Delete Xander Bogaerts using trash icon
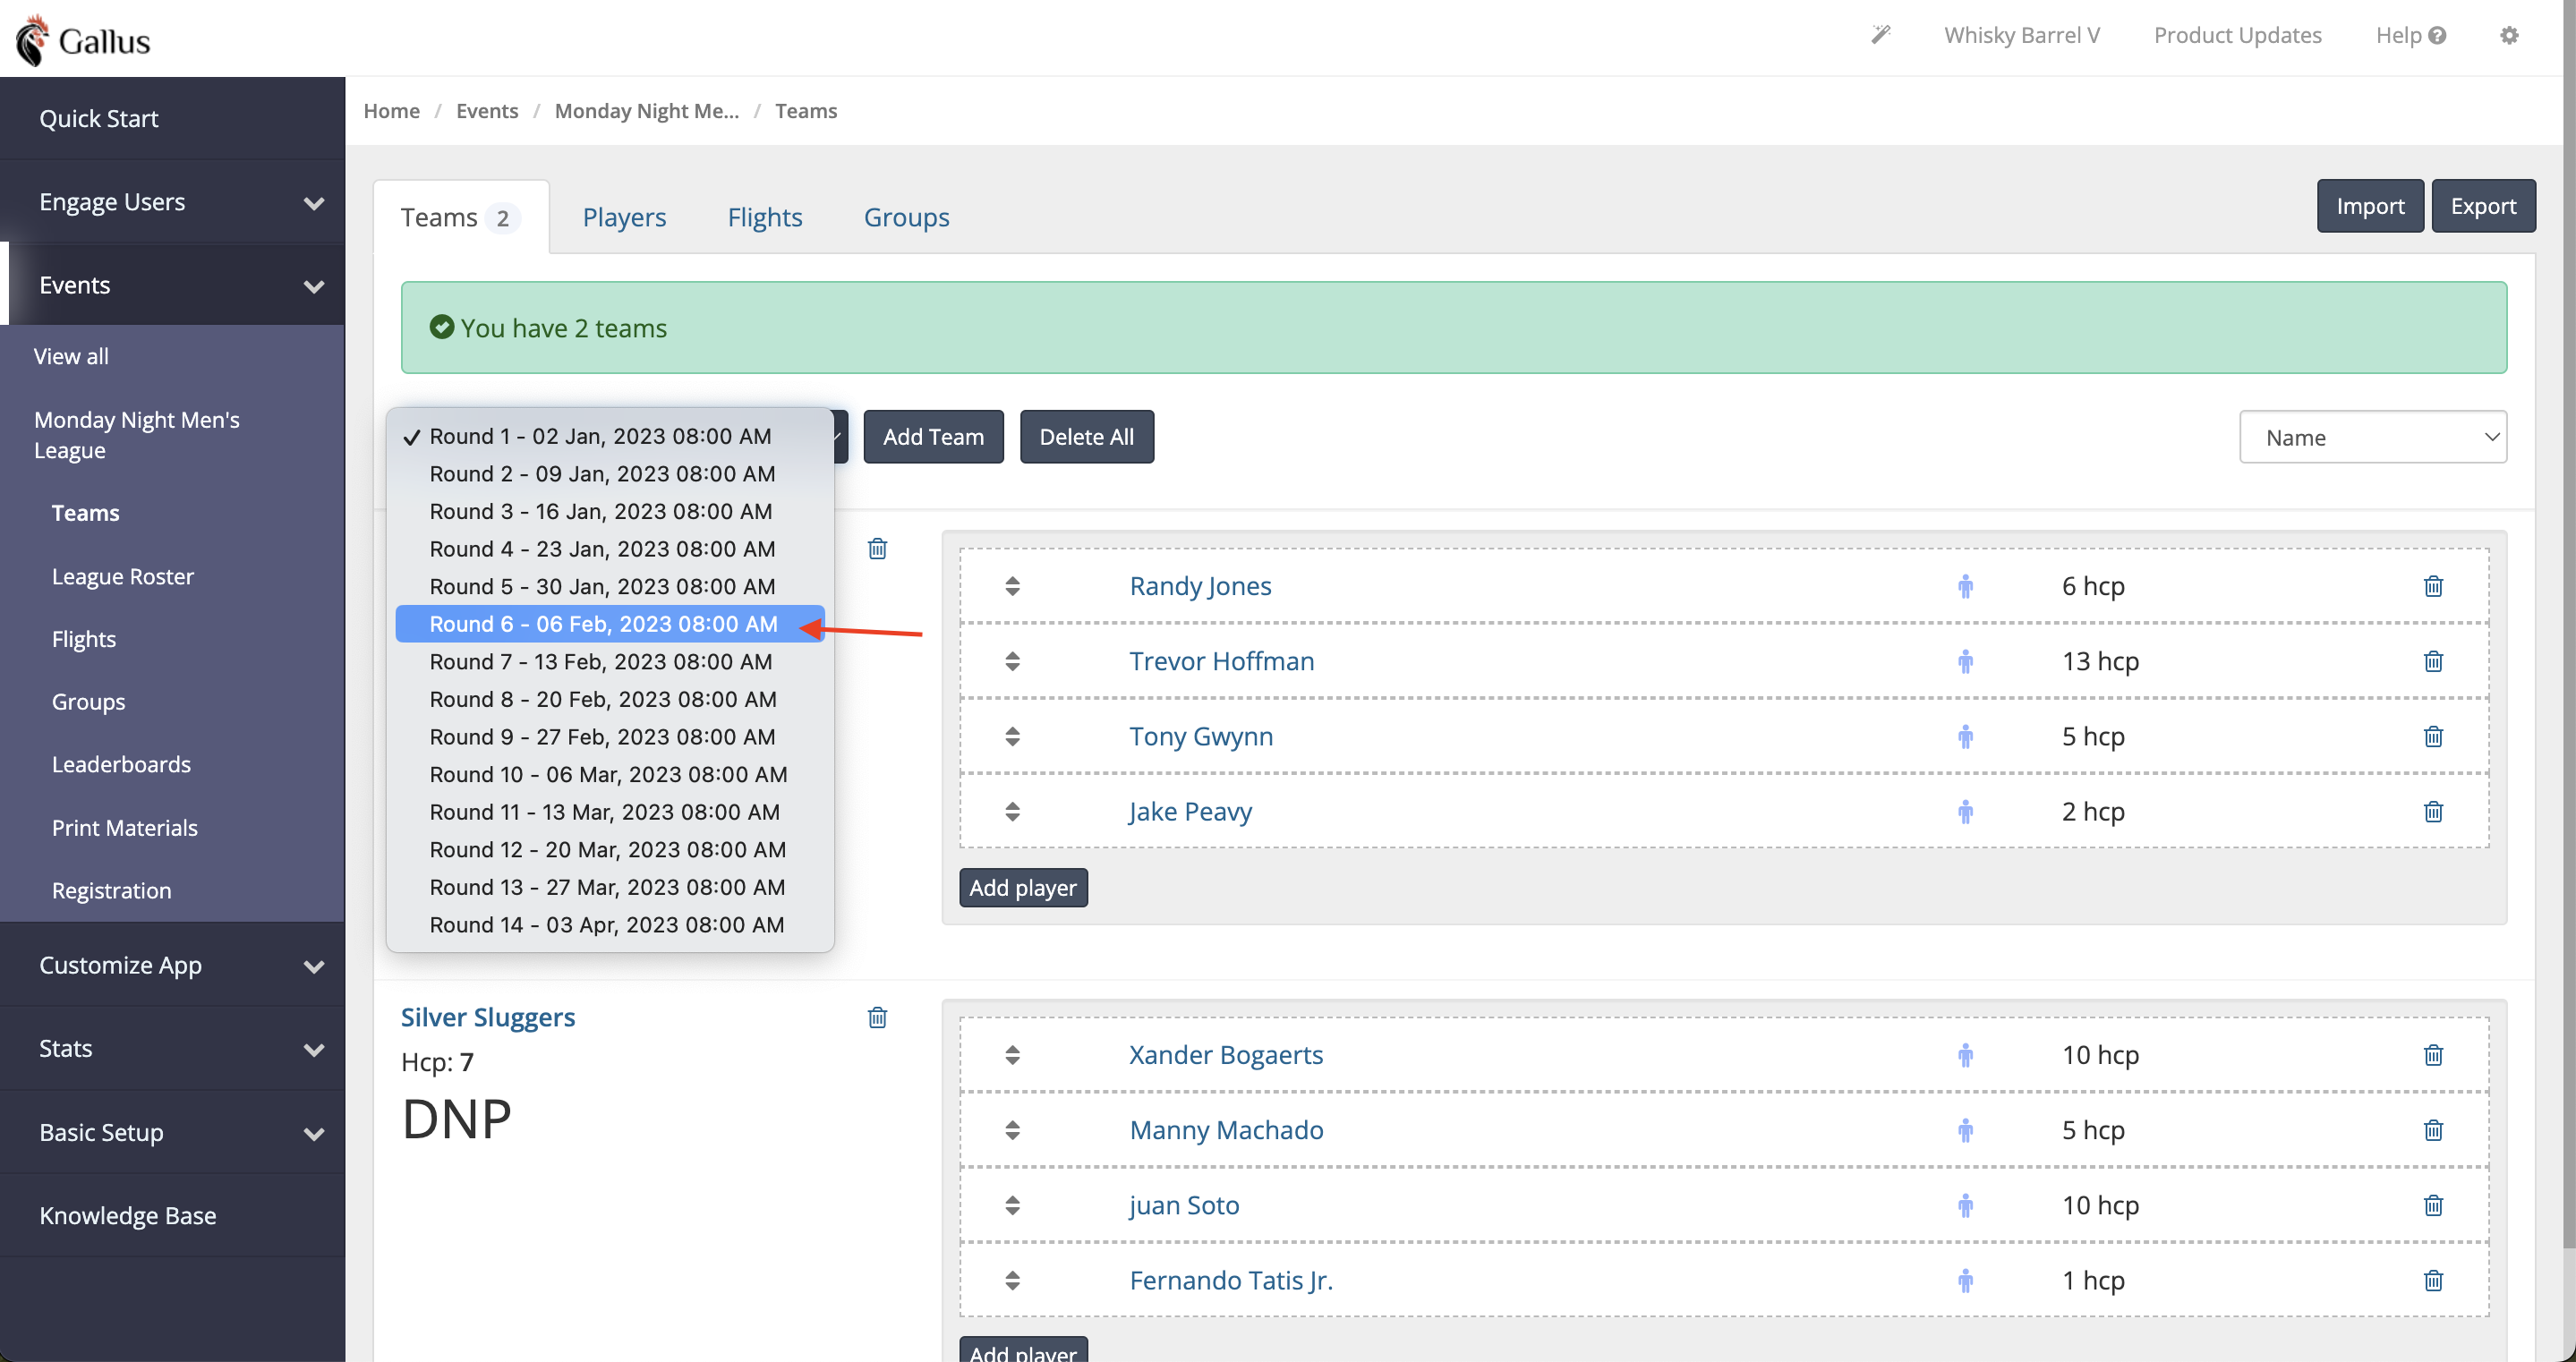 pyautogui.click(x=2433, y=1054)
